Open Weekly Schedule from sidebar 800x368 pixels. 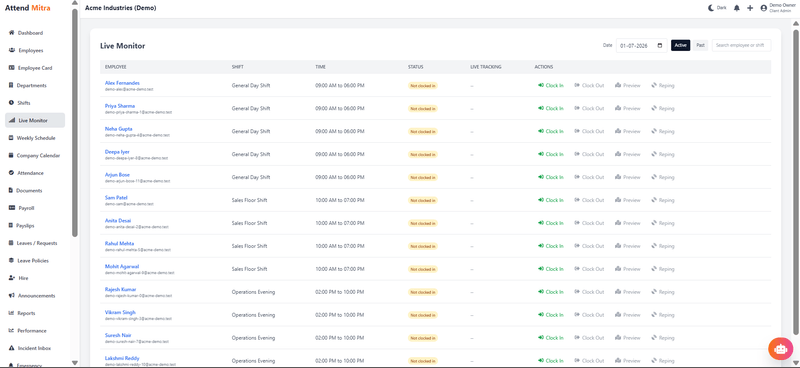(32, 138)
